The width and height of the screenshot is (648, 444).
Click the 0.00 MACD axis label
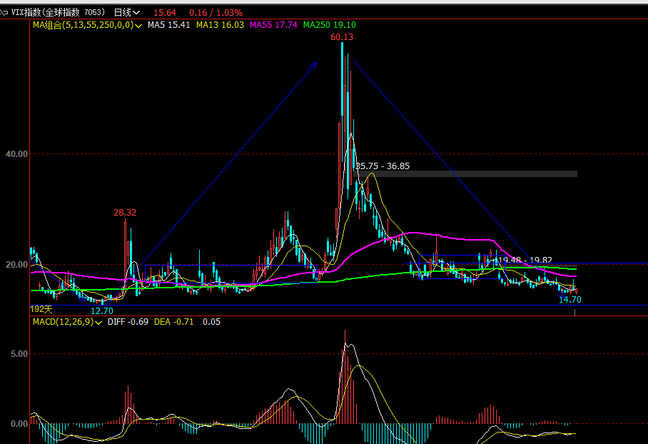(x=19, y=424)
